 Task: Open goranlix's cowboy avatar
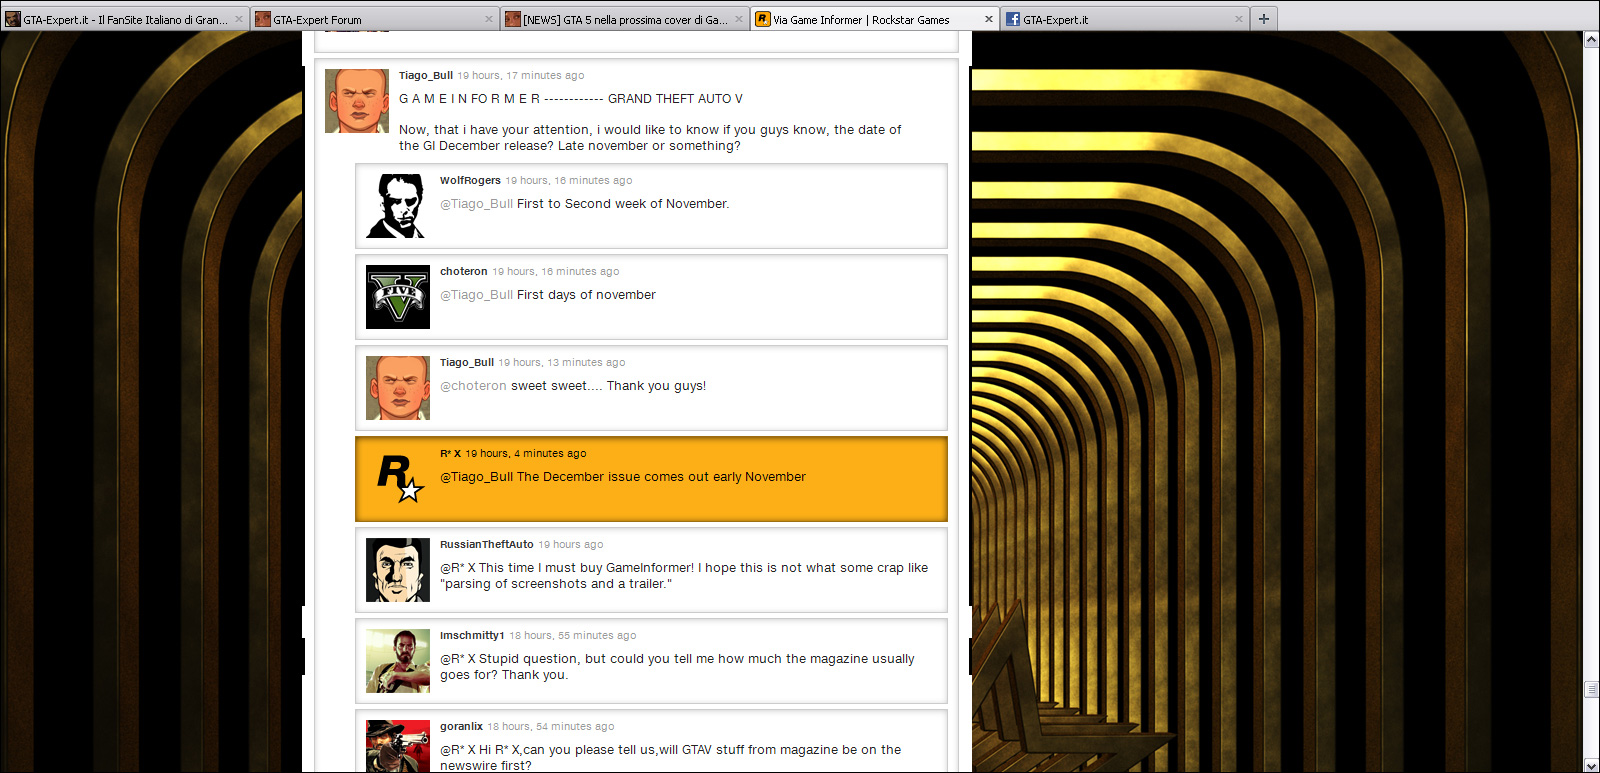(398, 746)
